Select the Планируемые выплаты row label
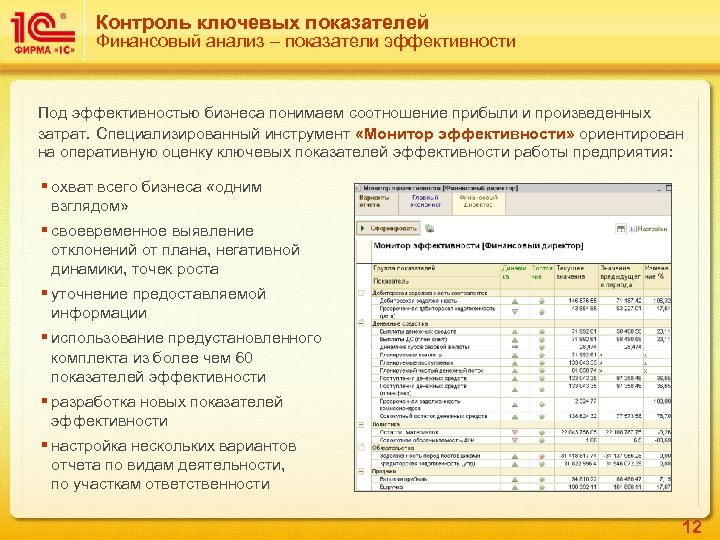 (411, 355)
